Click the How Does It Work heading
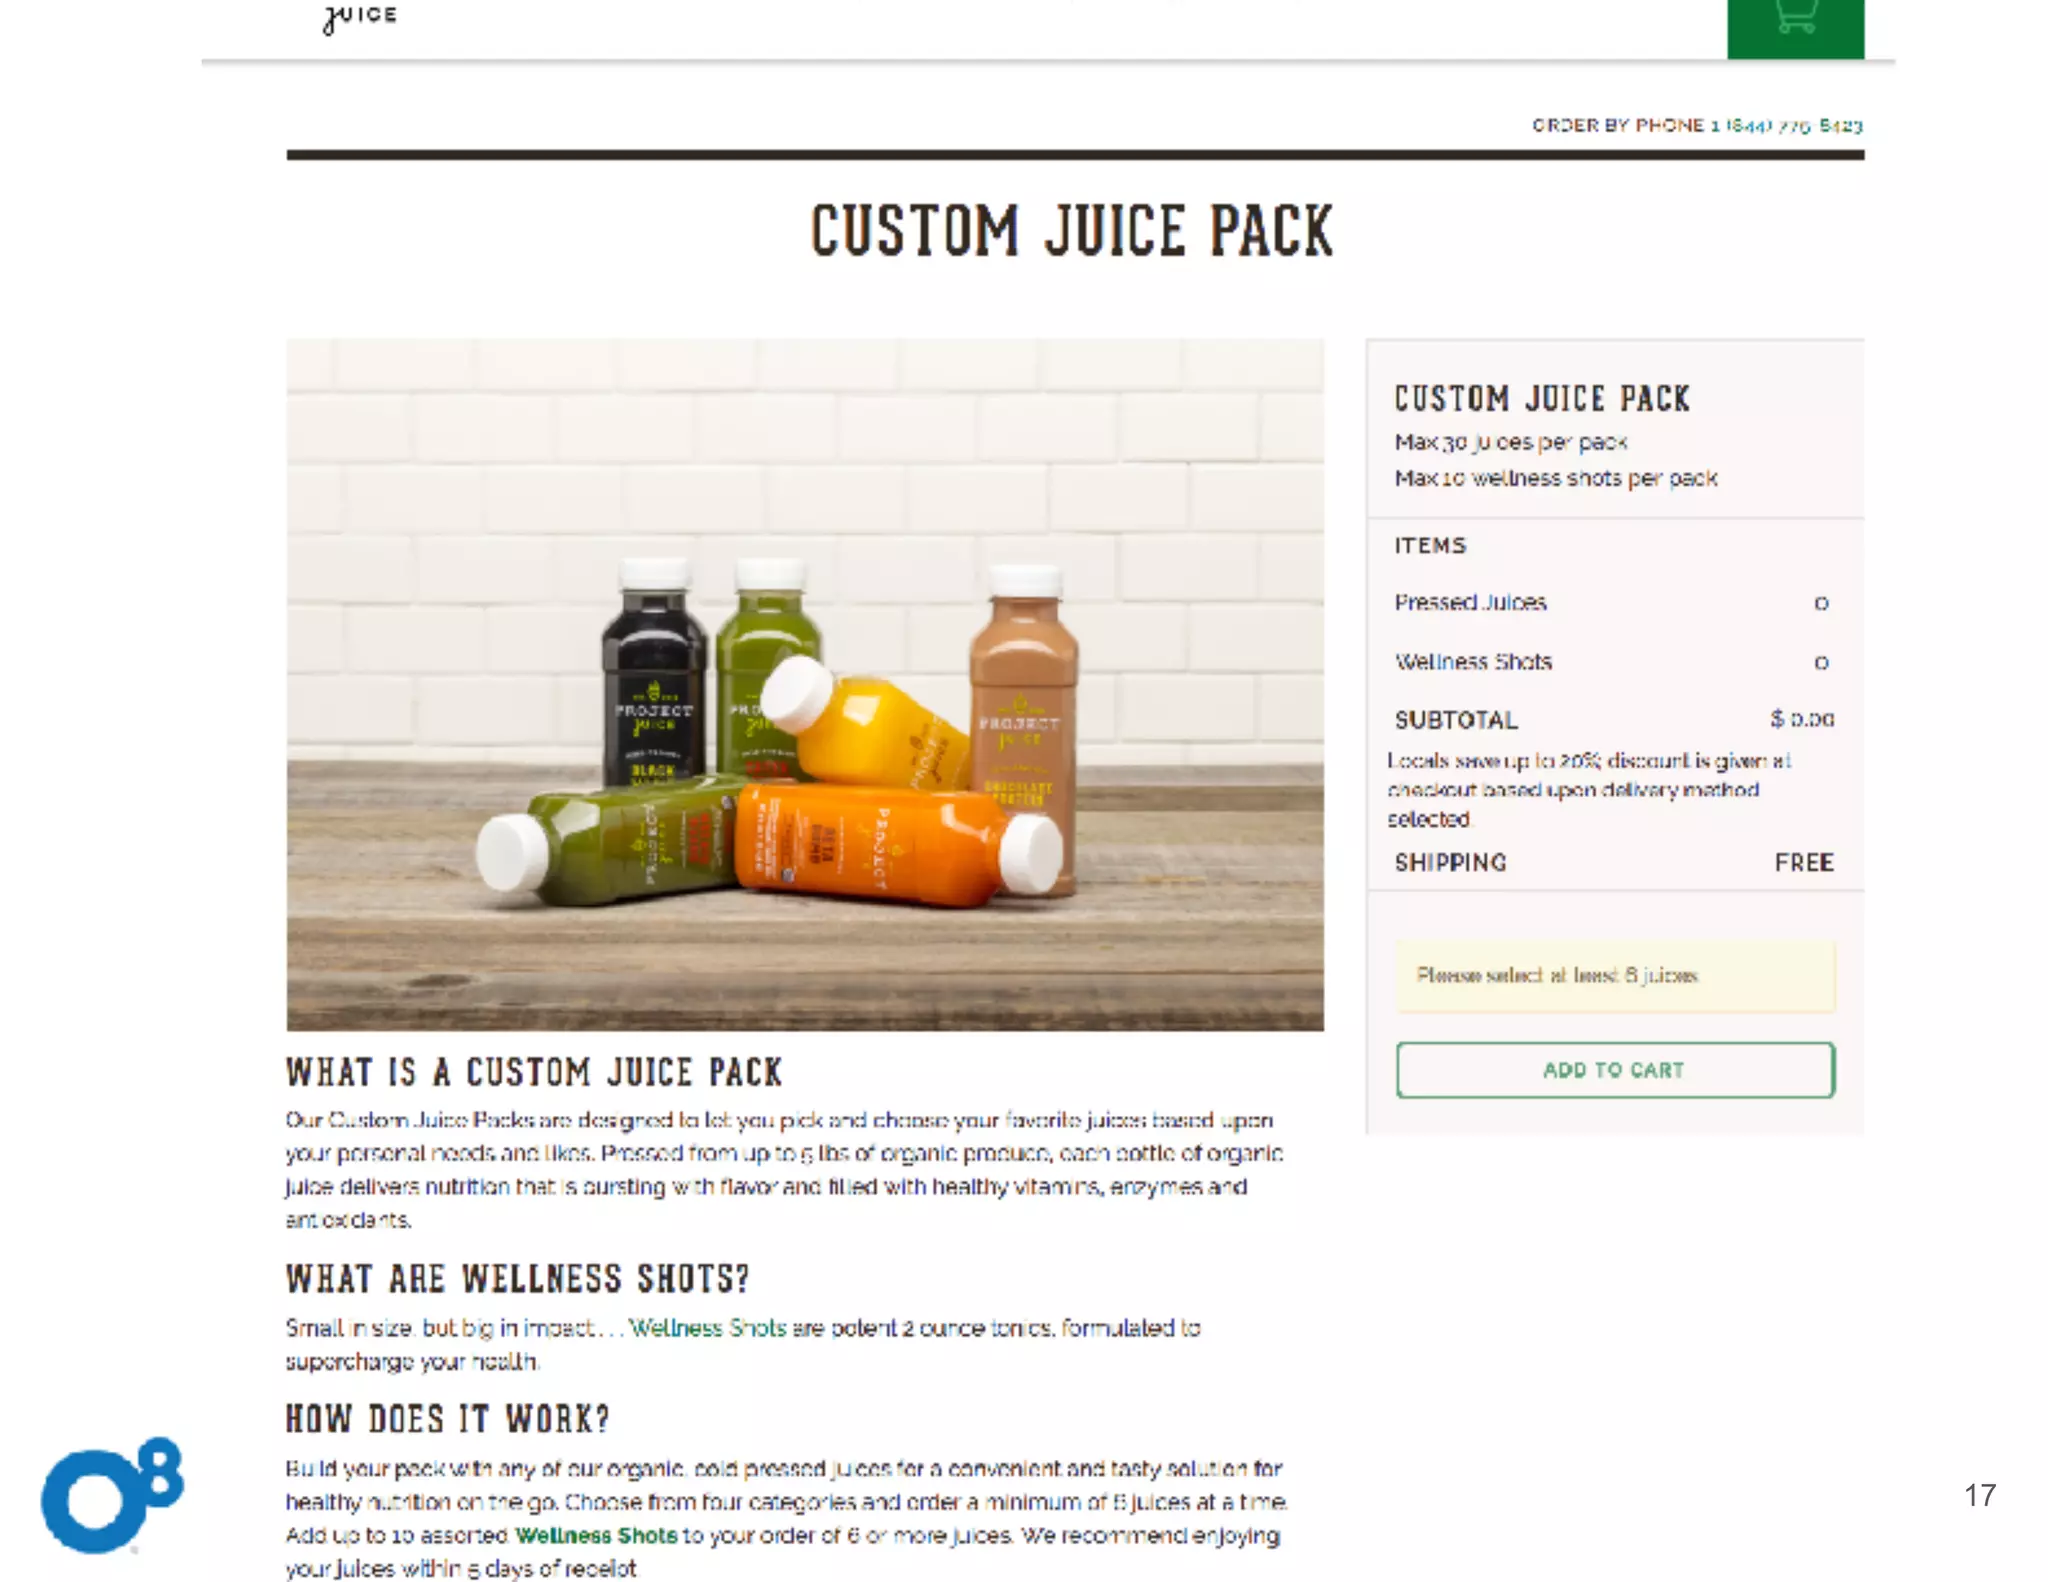 tap(447, 1419)
